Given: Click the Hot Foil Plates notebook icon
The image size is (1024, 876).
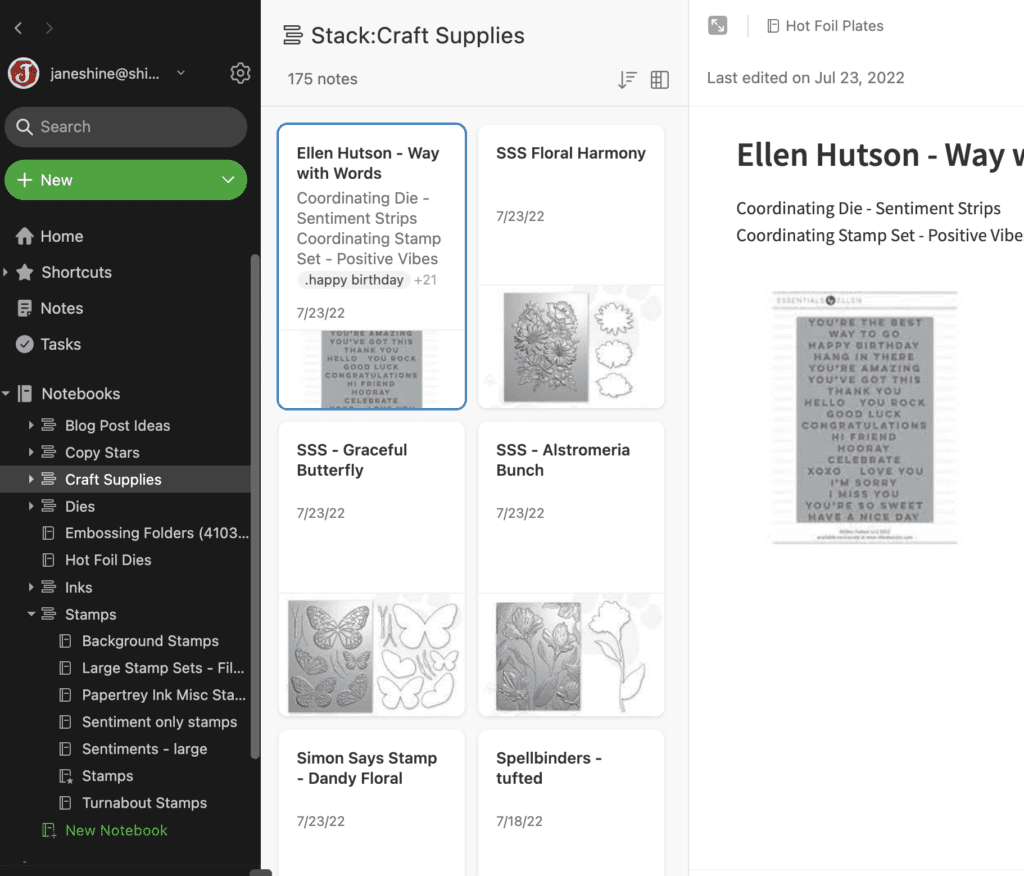Looking at the screenshot, I should 773,26.
